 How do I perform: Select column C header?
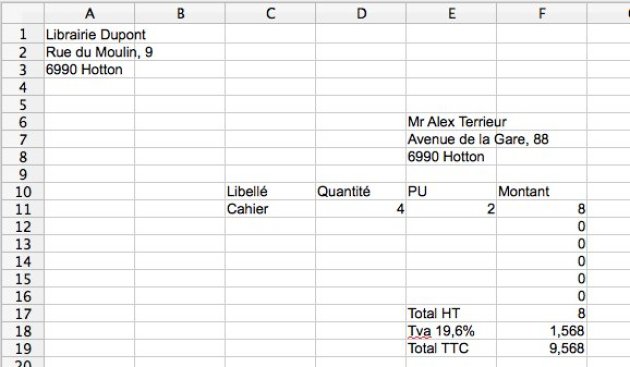(270, 14)
